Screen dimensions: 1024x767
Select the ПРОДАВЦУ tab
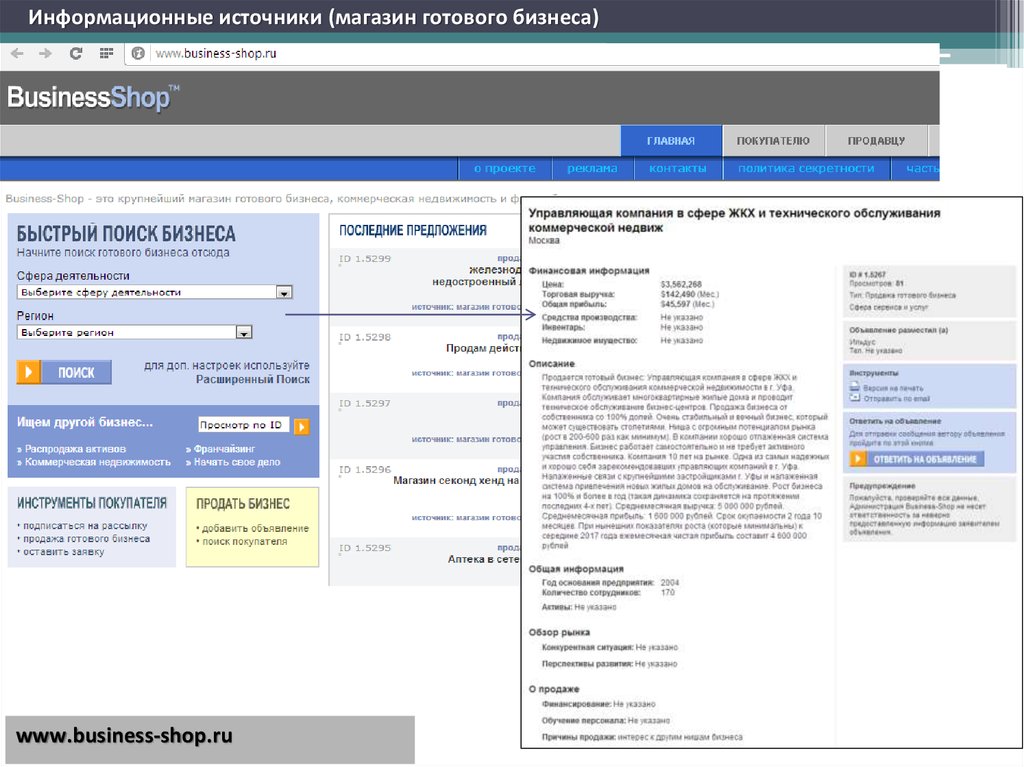pyautogui.click(x=876, y=141)
